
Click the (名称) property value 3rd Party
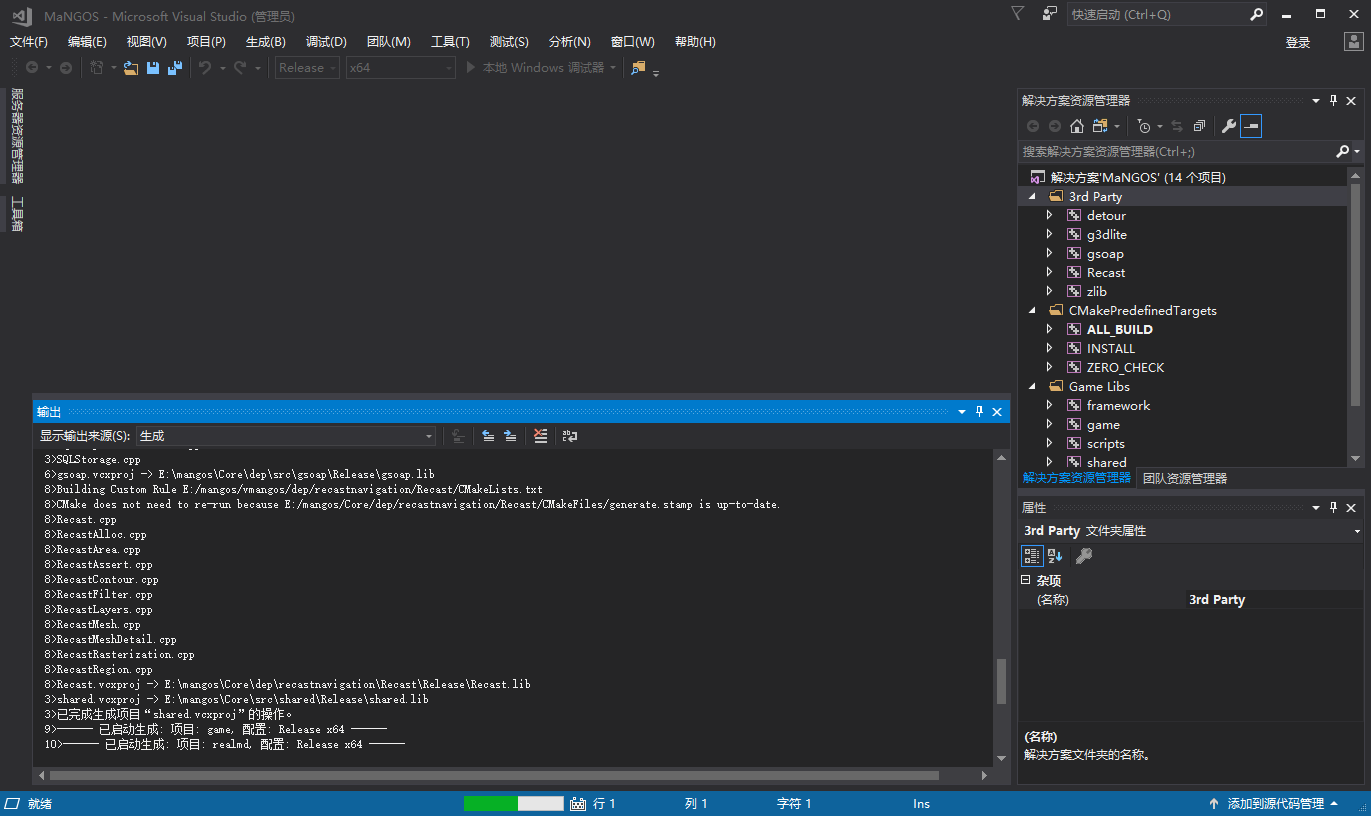(1274, 600)
